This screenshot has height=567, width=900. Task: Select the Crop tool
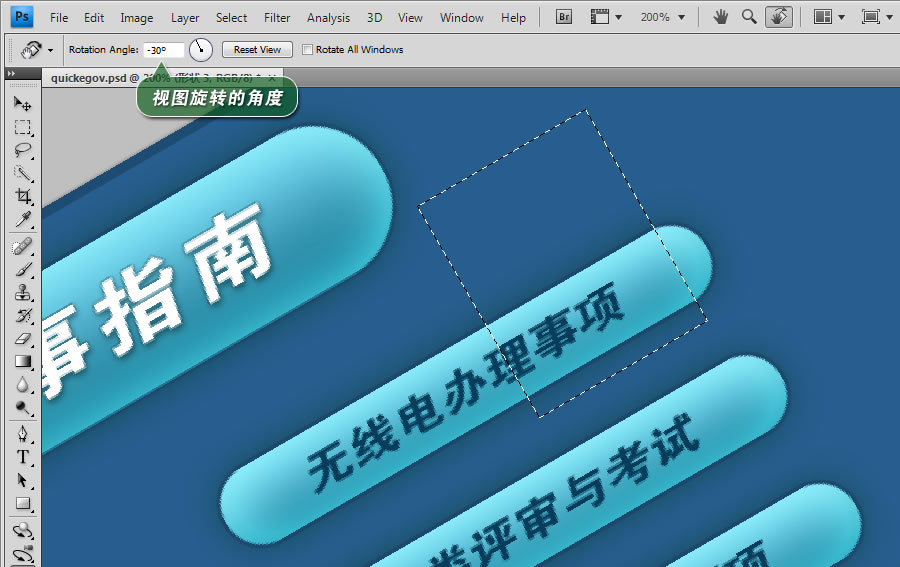point(23,196)
